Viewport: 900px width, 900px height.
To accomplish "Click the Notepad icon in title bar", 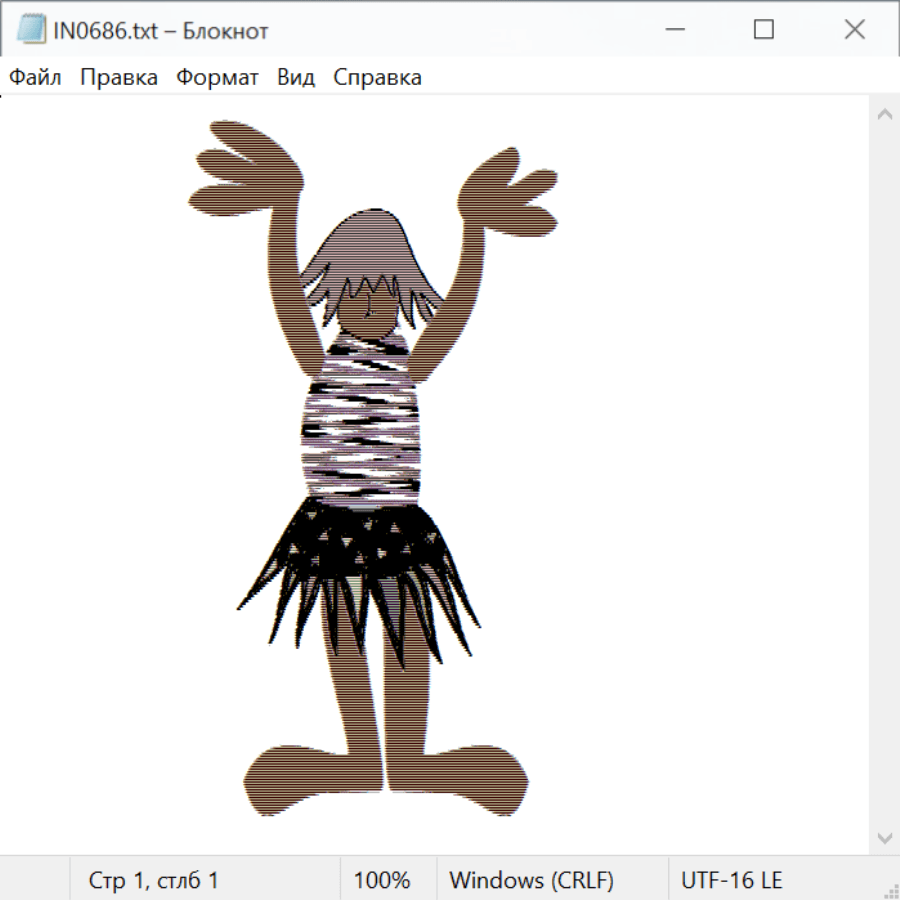I will tap(31, 30).
